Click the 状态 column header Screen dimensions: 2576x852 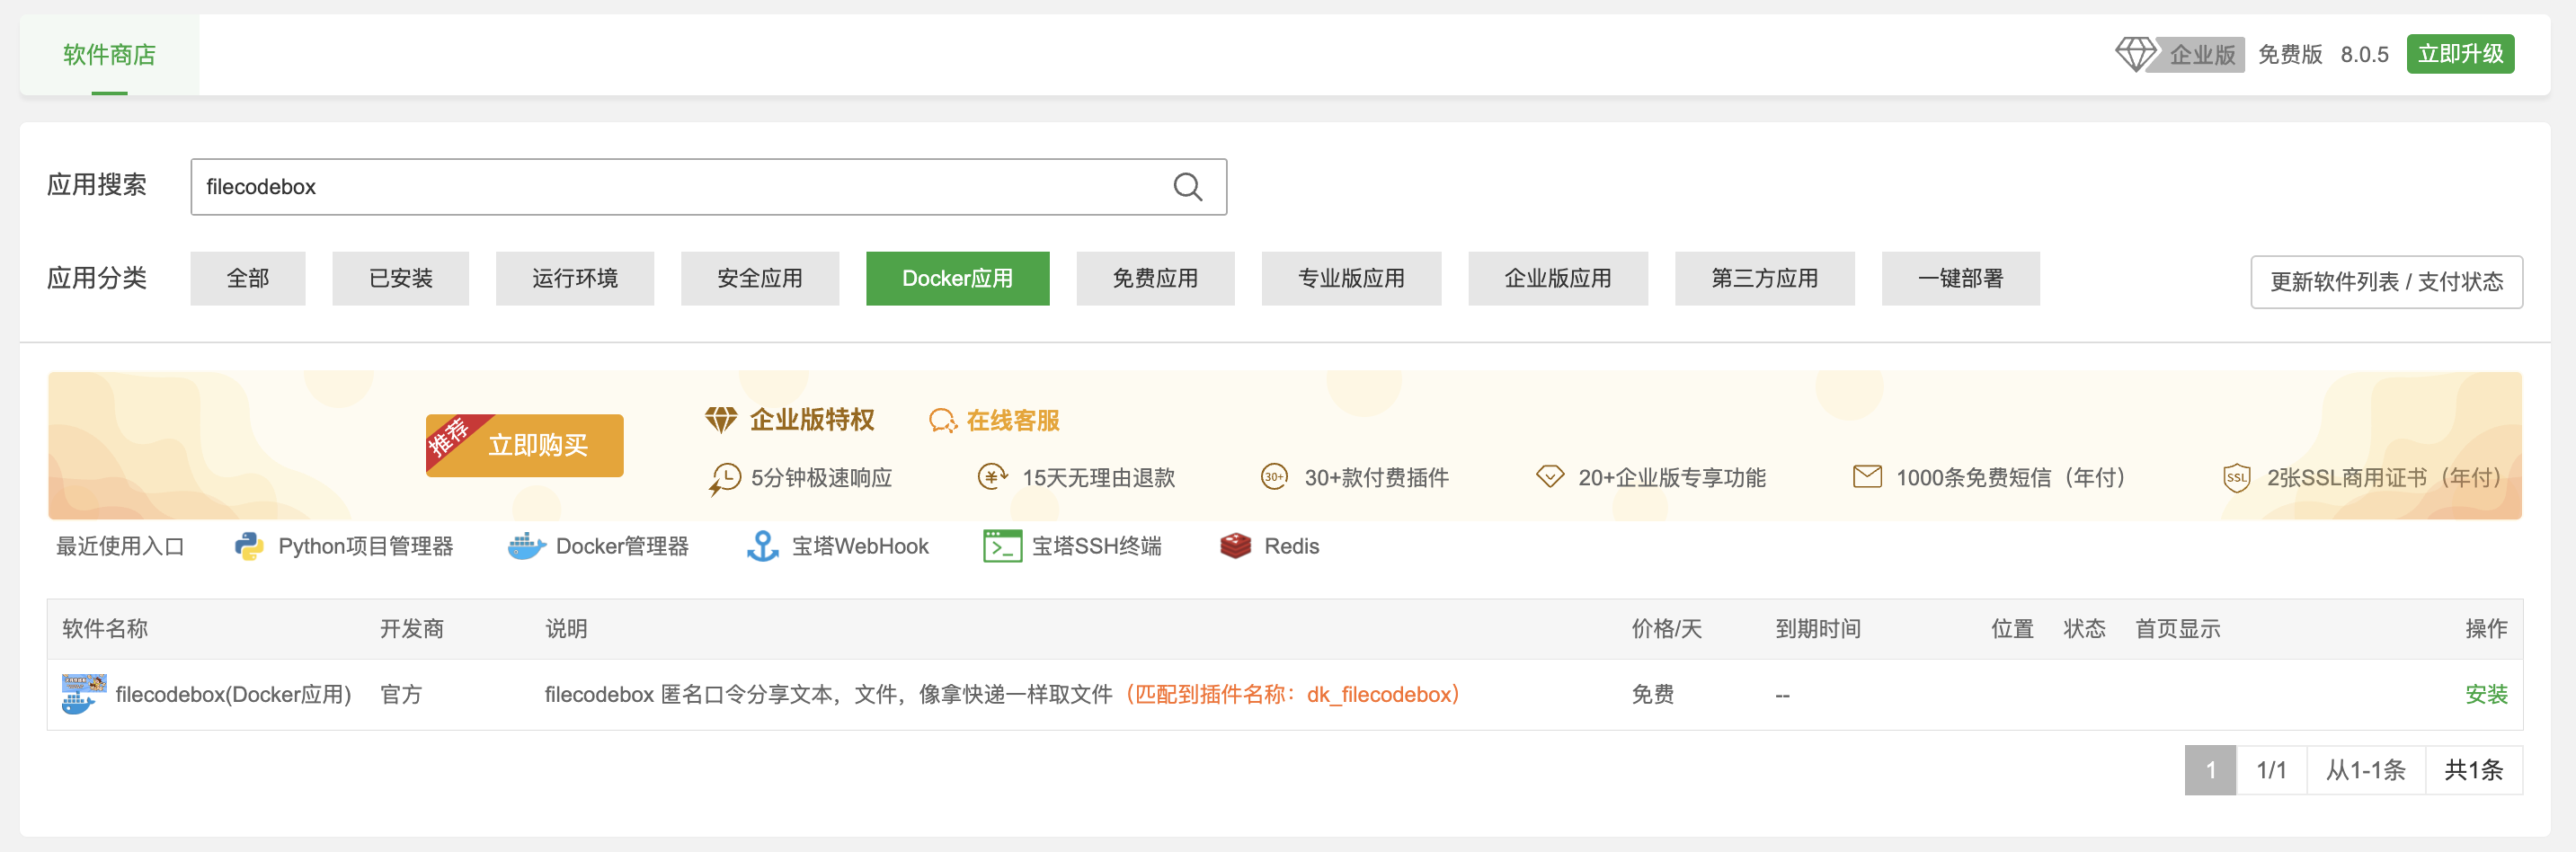2084,629
